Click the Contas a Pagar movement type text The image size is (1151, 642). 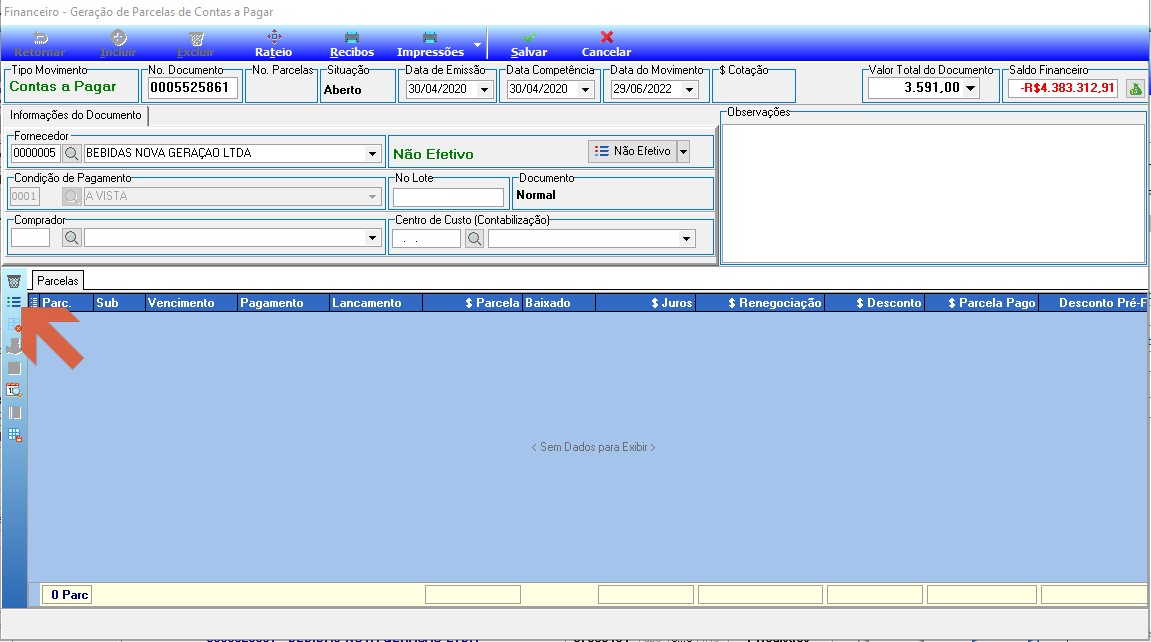pyautogui.click(x=62, y=87)
